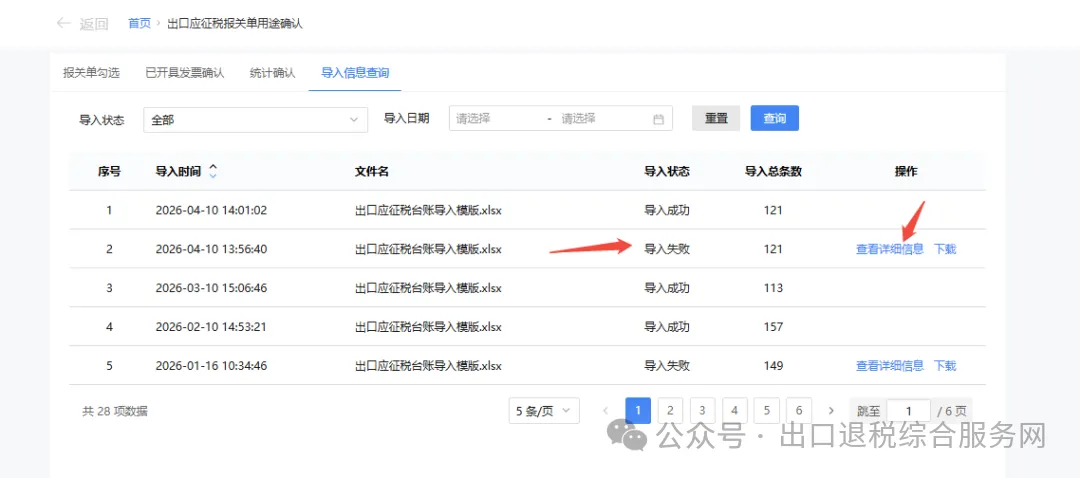The height and width of the screenshot is (478, 1080).
Task: Select the timestamp 2026-04-10 13:56:40
Action: pos(211,249)
